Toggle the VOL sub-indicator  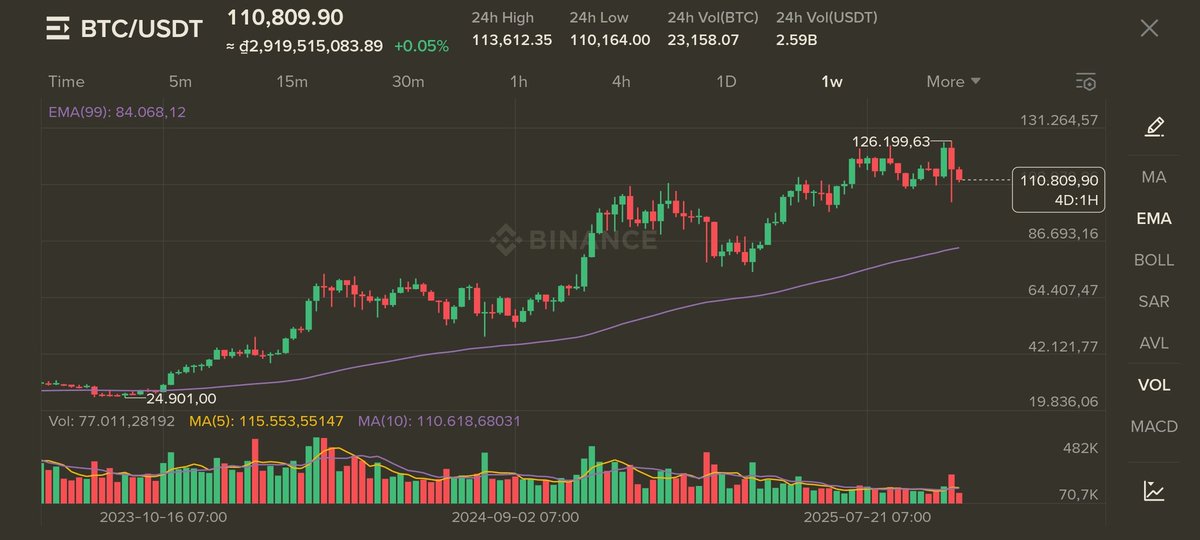(1154, 385)
